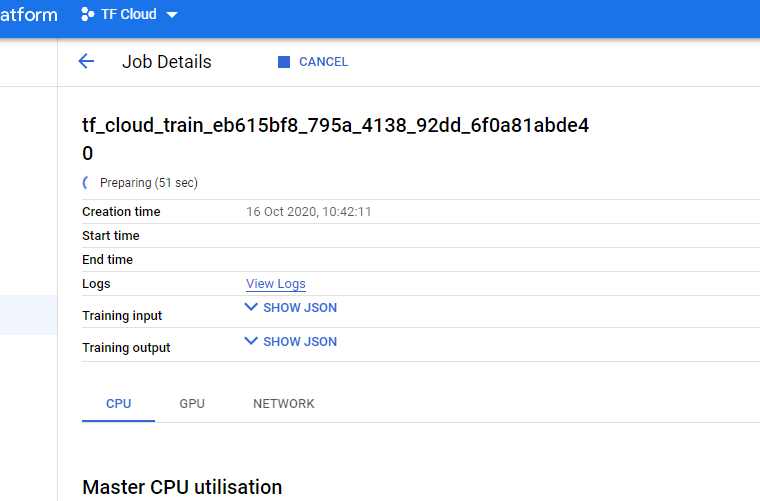Viewport: 760px width, 501px height.
Task: Click the Logs row label
Action: pyautogui.click(x=96, y=284)
